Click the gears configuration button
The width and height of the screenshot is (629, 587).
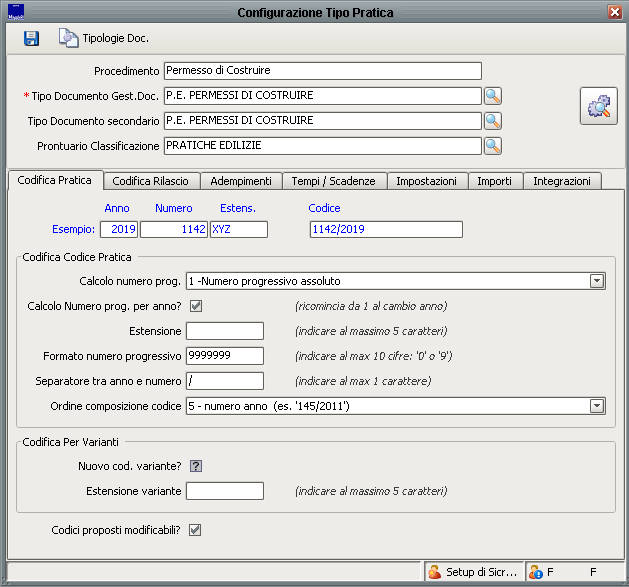pos(598,106)
